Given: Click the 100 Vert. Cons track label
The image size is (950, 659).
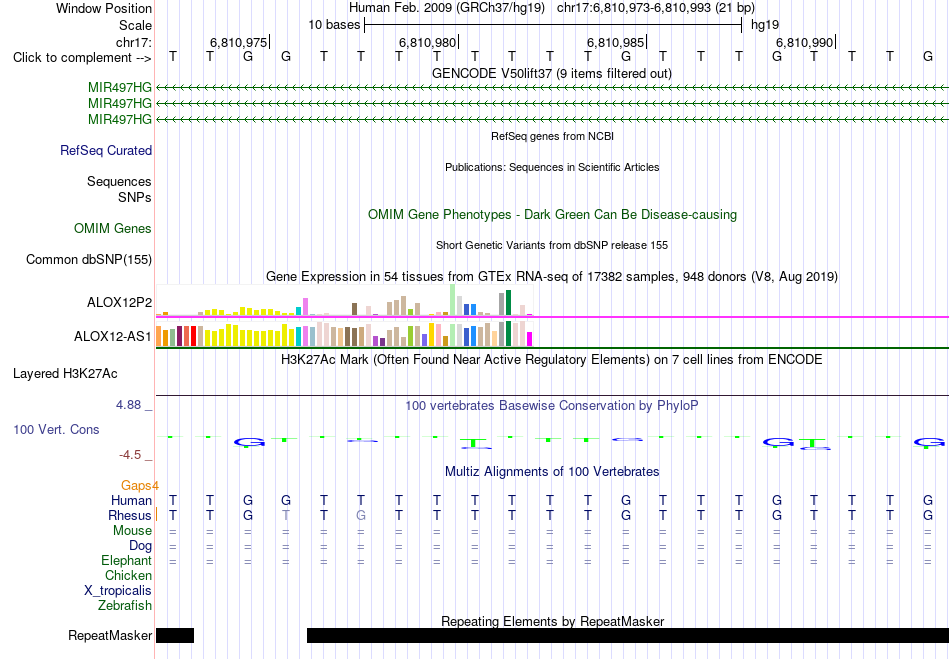Looking at the screenshot, I should click(56, 429).
